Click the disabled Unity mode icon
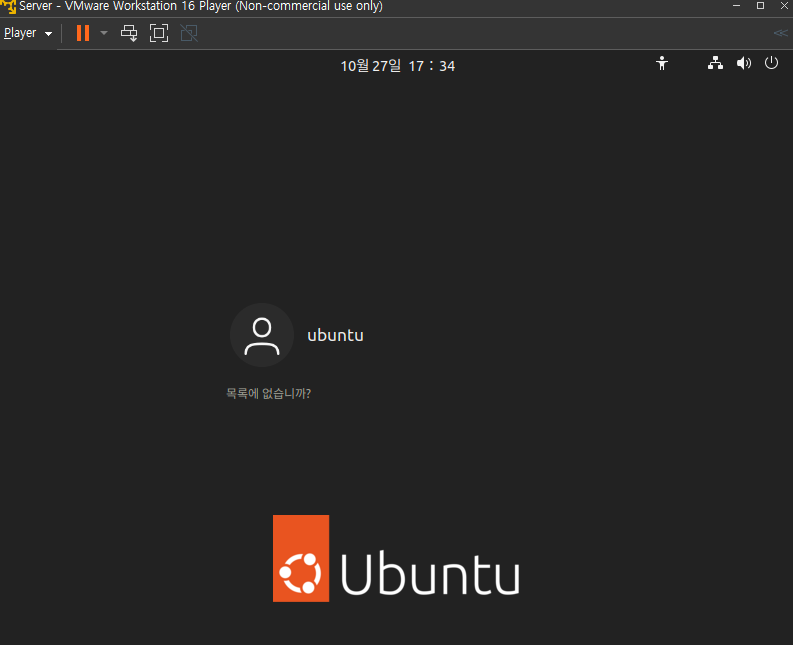The width and height of the screenshot is (793, 645). [189, 33]
